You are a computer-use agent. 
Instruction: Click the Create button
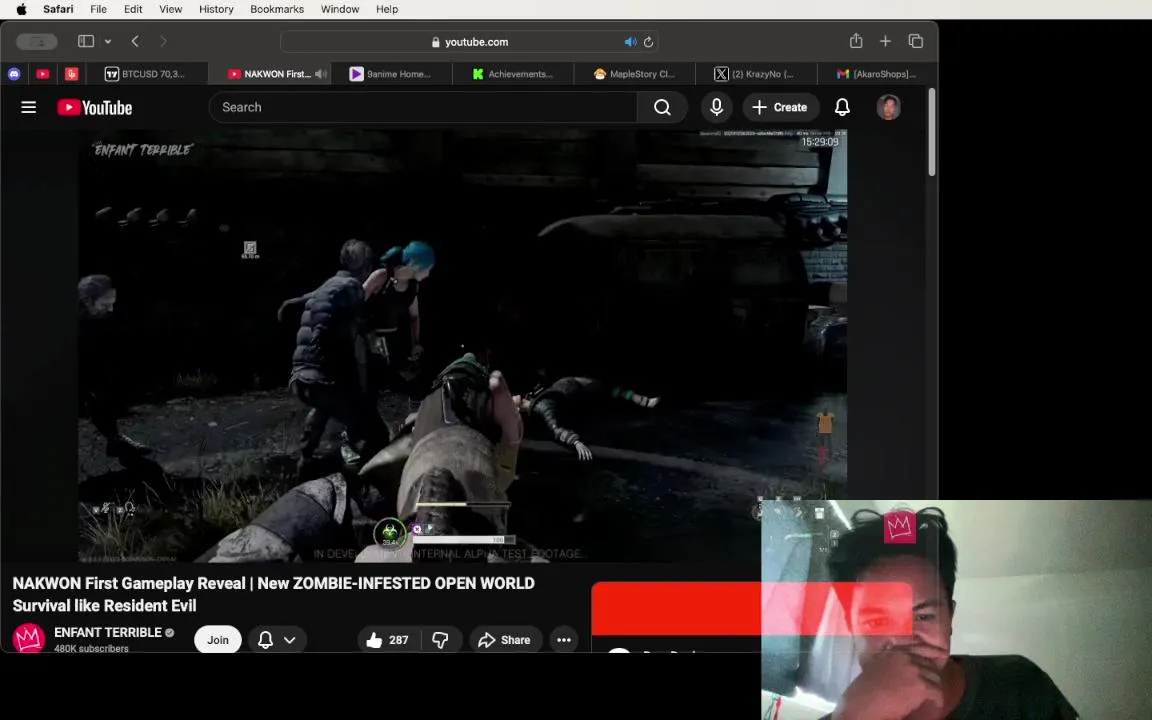click(x=780, y=107)
